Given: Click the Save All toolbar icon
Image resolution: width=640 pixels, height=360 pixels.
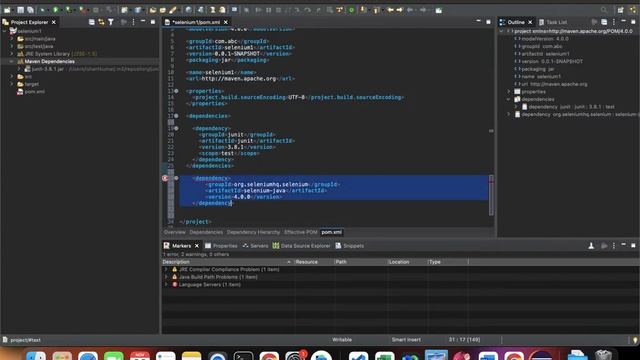Looking at the screenshot, I should pos(30,10).
